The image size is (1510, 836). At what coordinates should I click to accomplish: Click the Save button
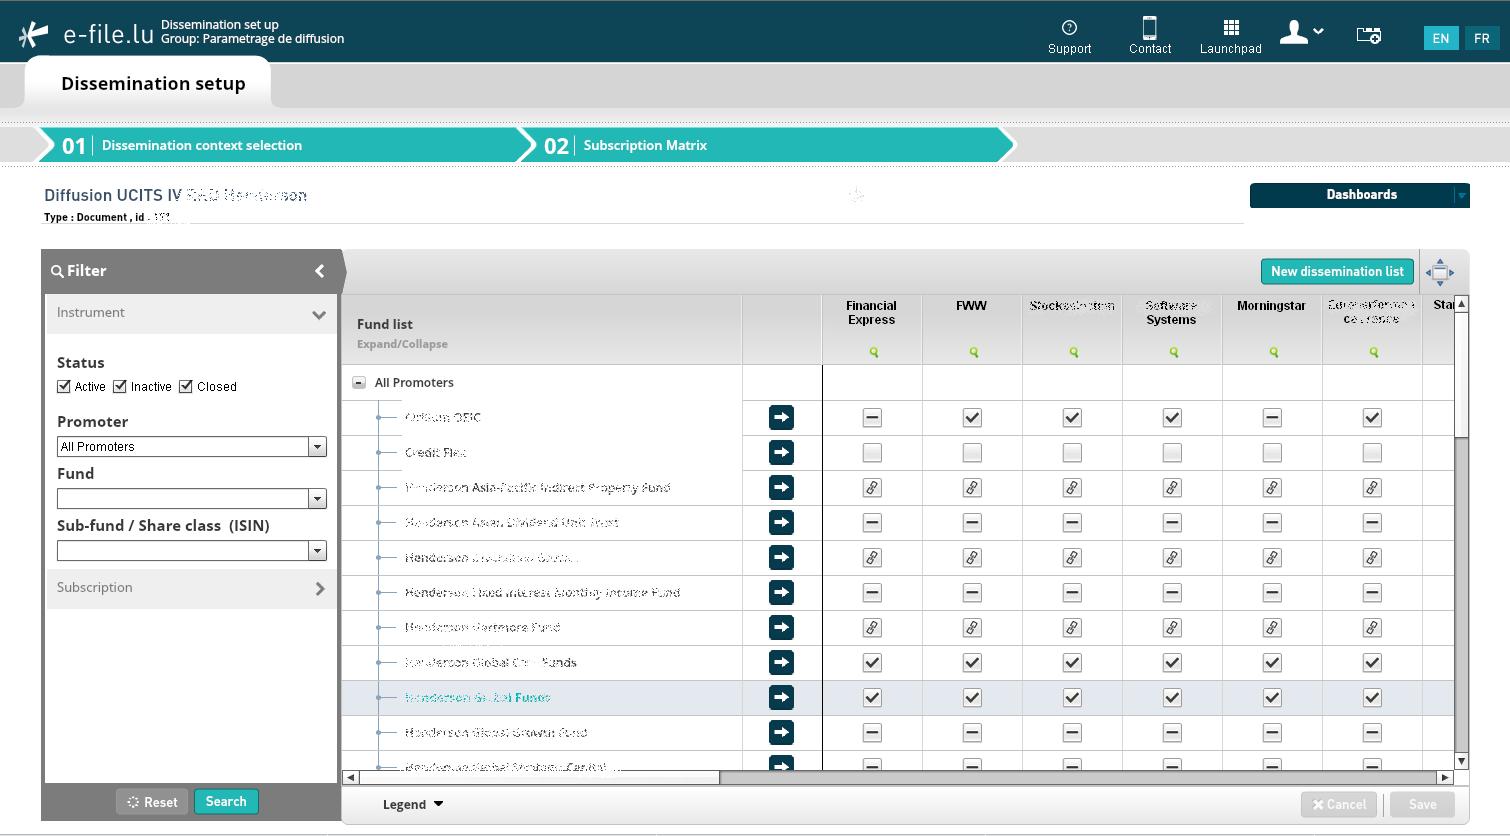click(1422, 804)
